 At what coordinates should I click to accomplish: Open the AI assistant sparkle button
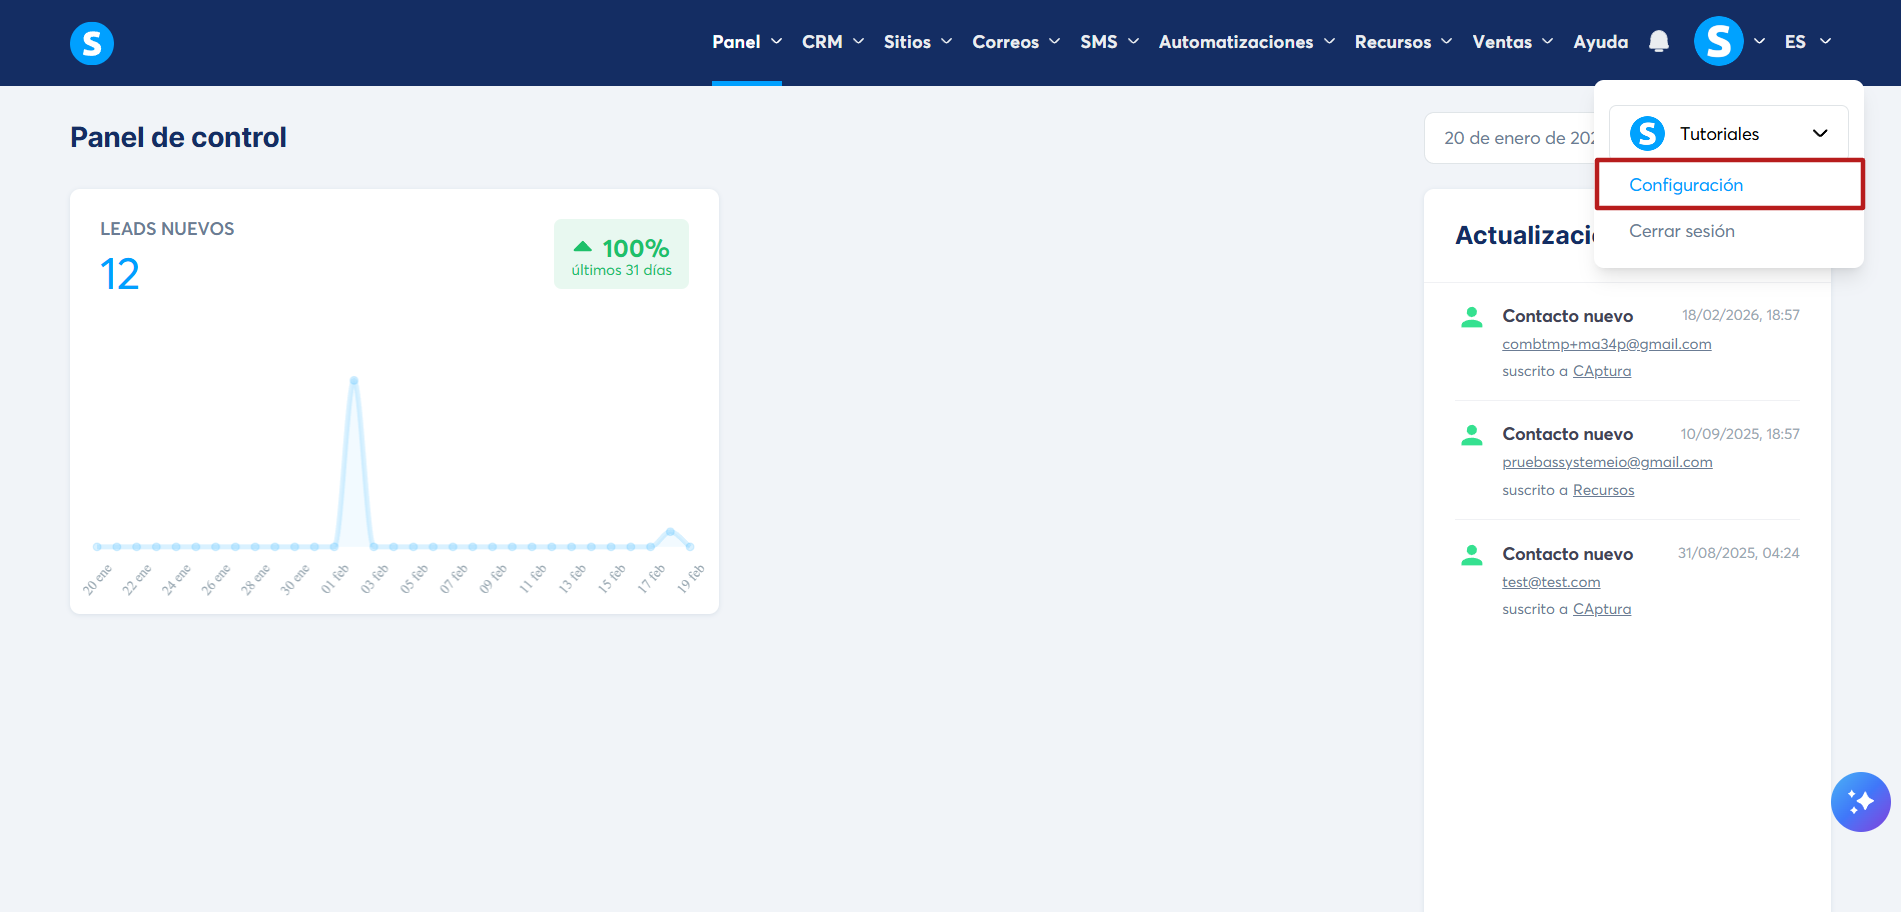click(1860, 802)
